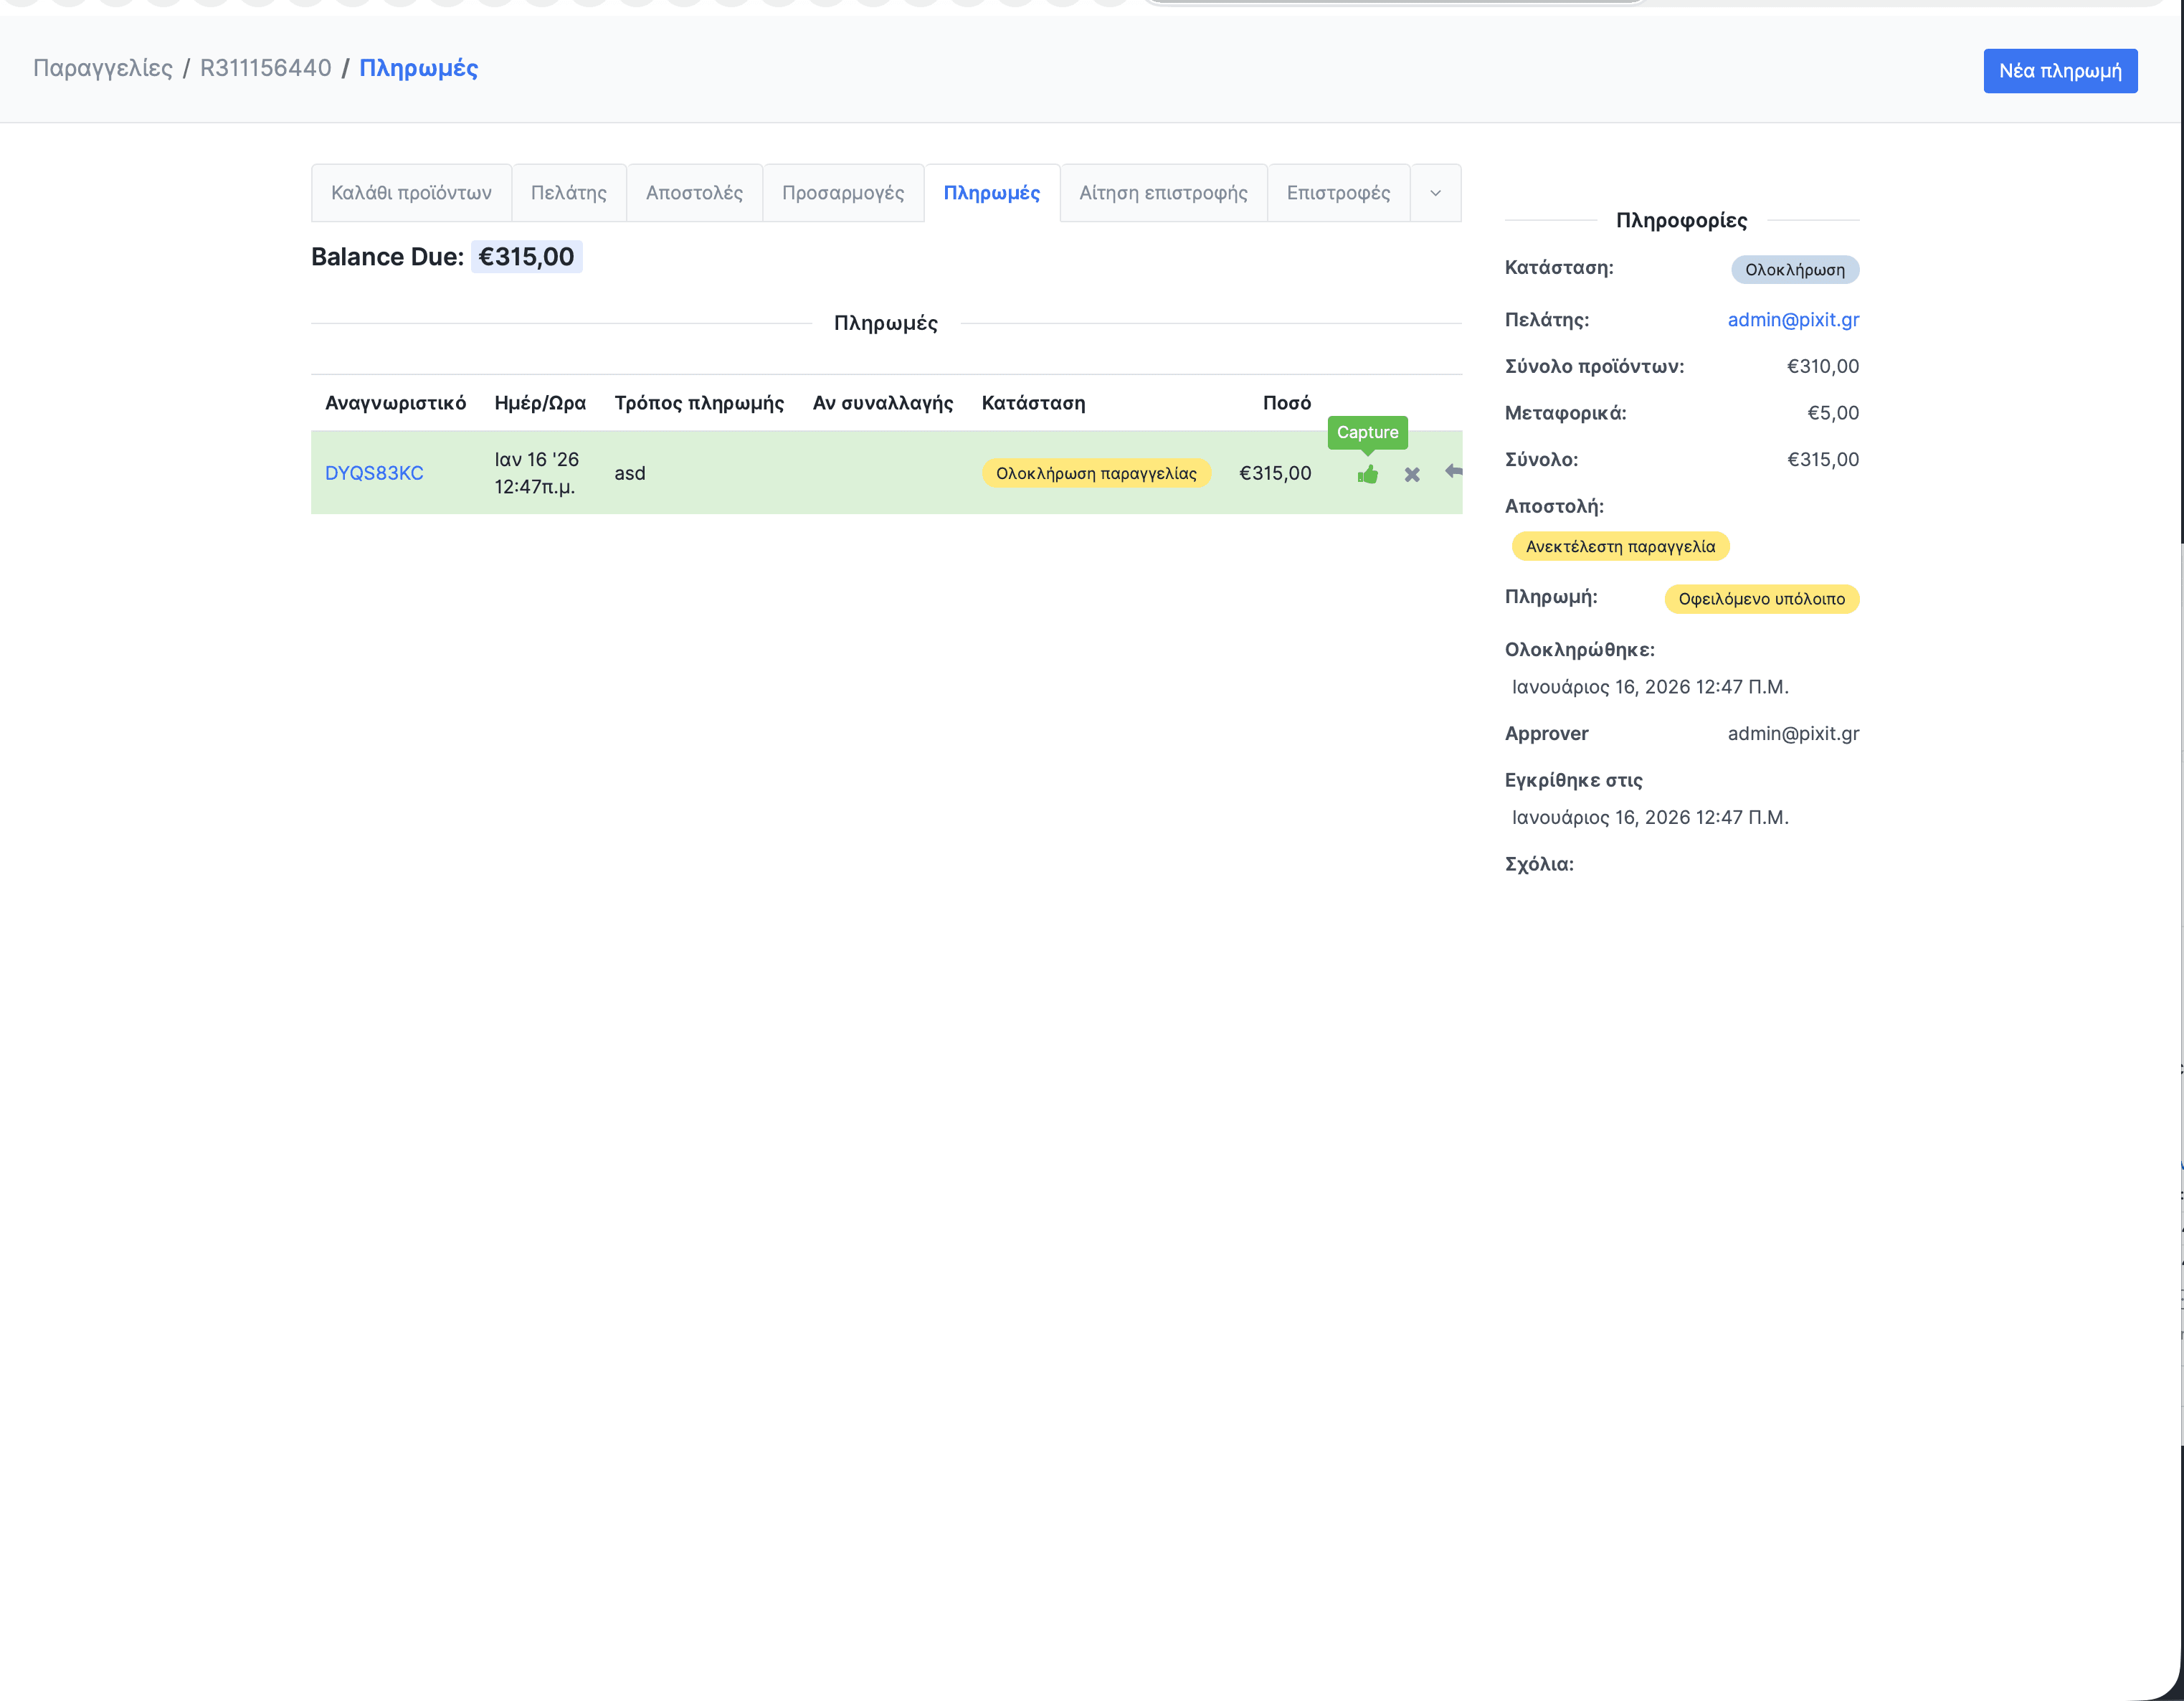Open the Αποστολές tab

point(694,193)
